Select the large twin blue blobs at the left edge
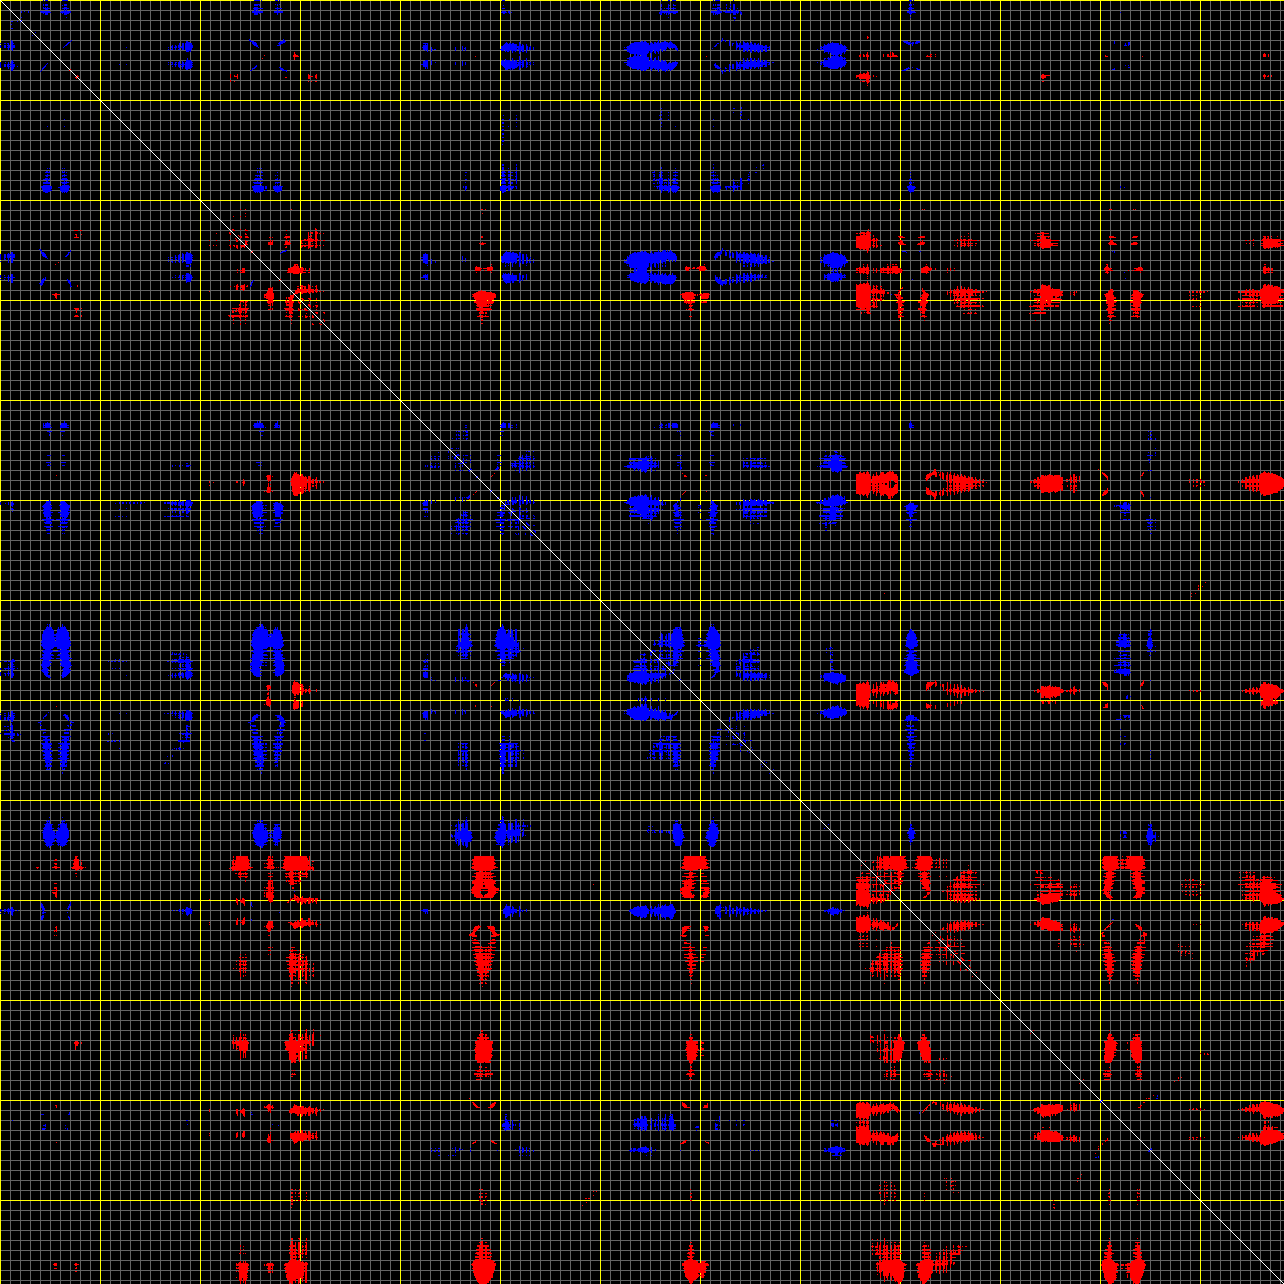This screenshot has height=1284, width=1284. (x=55, y=648)
